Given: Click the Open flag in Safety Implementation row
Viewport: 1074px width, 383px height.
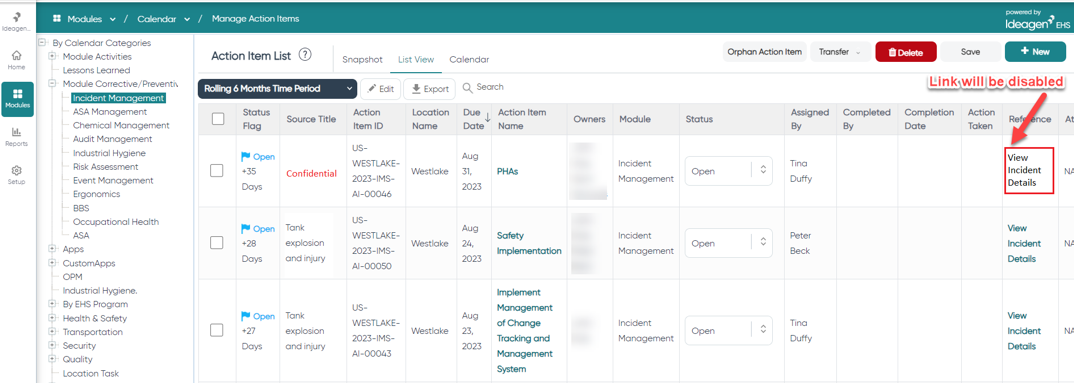Looking at the screenshot, I should click(258, 229).
